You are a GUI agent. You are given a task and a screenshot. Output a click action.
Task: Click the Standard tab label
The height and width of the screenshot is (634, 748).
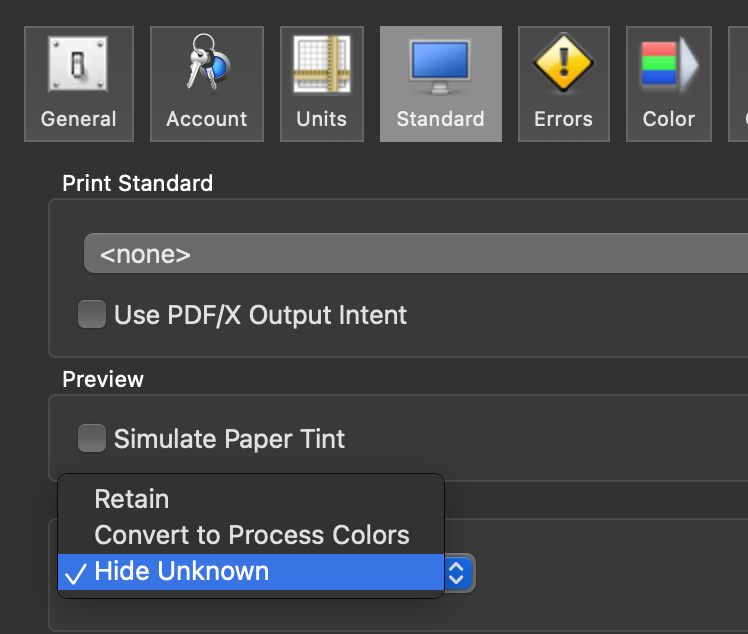pyautogui.click(x=440, y=119)
